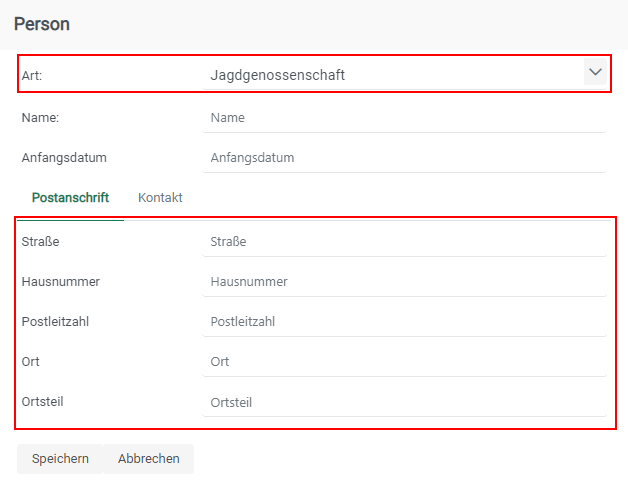Open the Jagdgenossenschaft combo box value

[x=390, y=75]
